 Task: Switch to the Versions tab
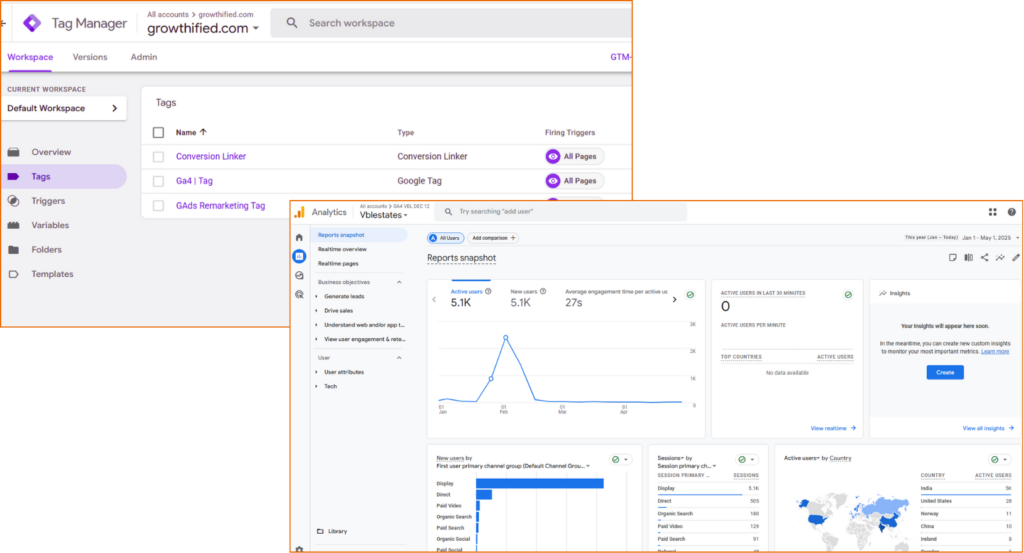(90, 57)
